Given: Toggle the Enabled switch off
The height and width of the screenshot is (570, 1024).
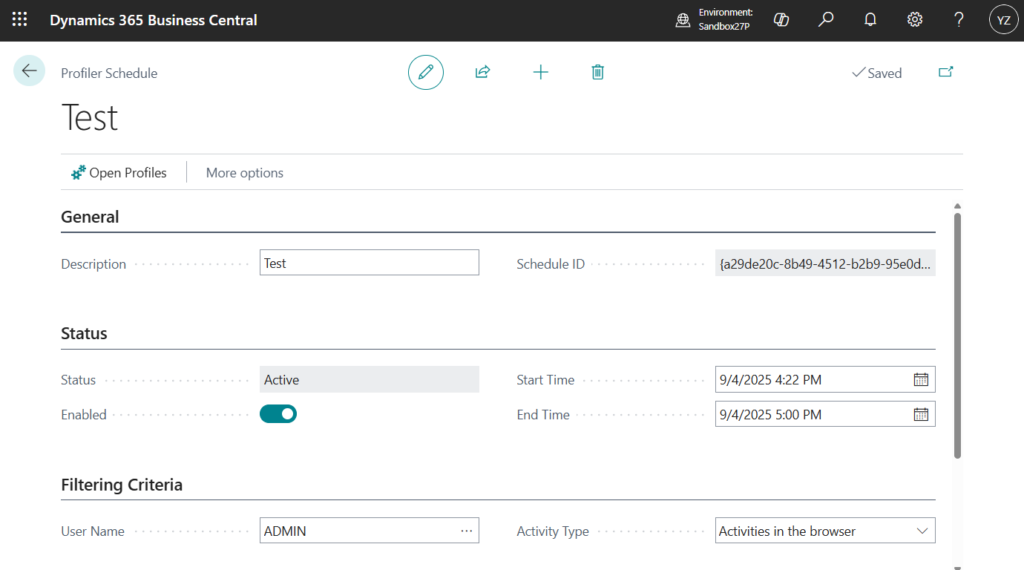Looking at the screenshot, I should point(278,414).
